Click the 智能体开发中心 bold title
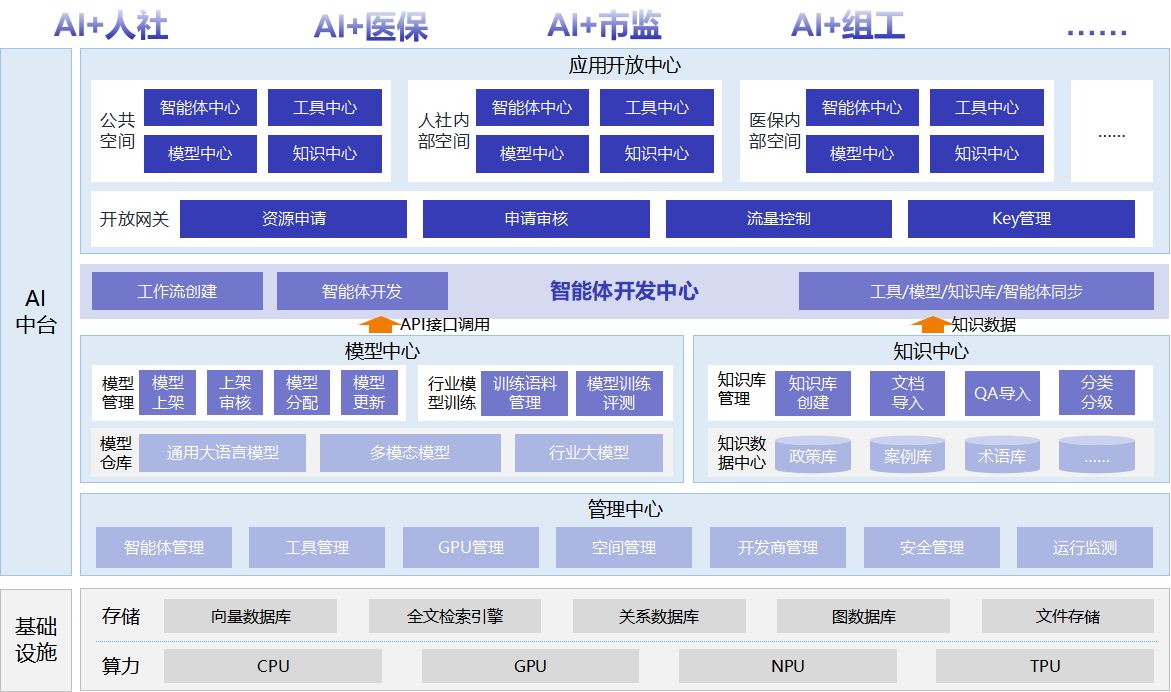 click(624, 291)
